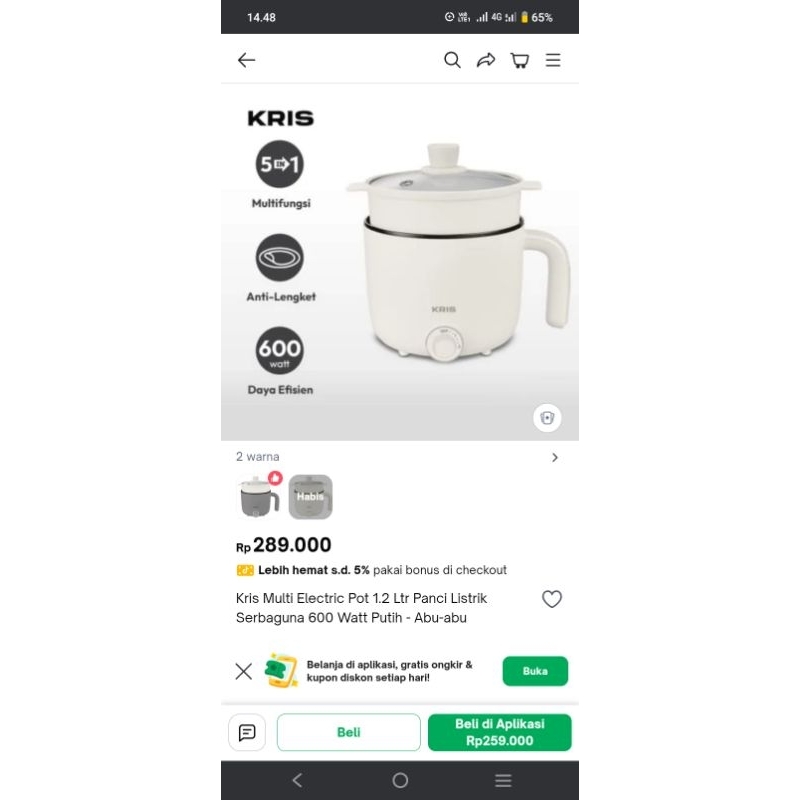Open search with the magnifier icon
Image resolution: width=800 pixels, height=800 pixels.
pyautogui.click(x=452, y=60)
